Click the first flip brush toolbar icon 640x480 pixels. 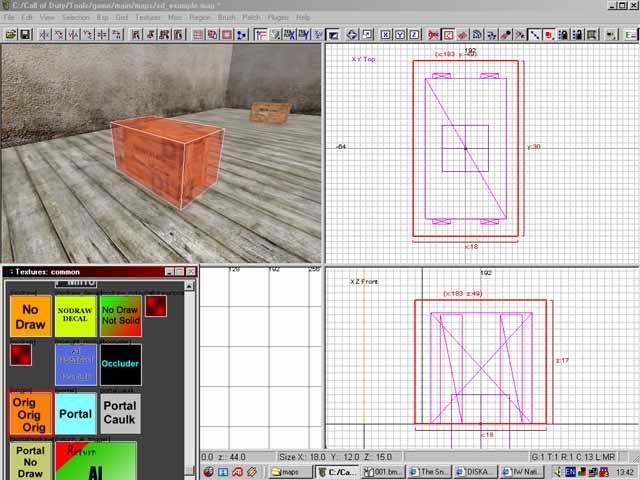point(45,34)
